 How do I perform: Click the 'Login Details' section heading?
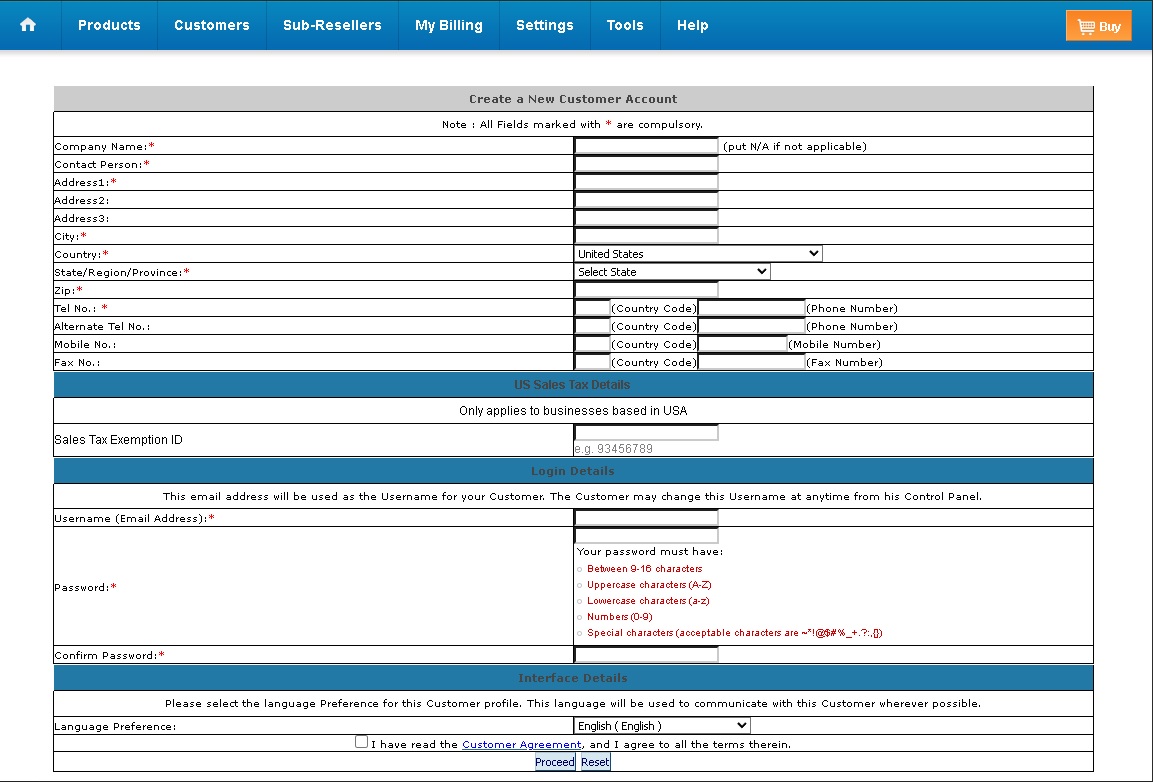point(573,471)
